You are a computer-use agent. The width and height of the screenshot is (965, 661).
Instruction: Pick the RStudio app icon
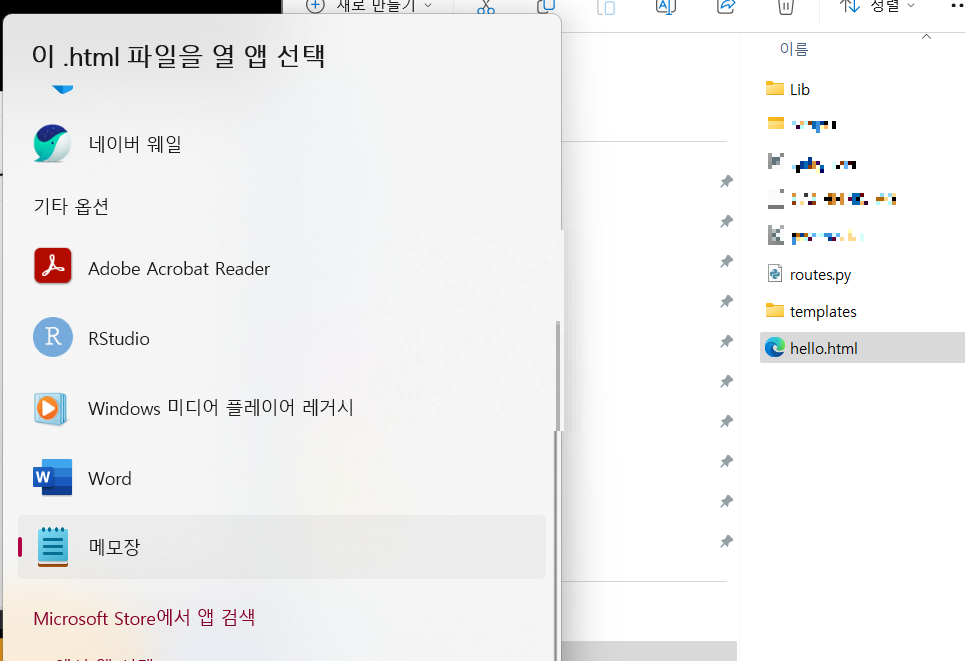[52, 337]
